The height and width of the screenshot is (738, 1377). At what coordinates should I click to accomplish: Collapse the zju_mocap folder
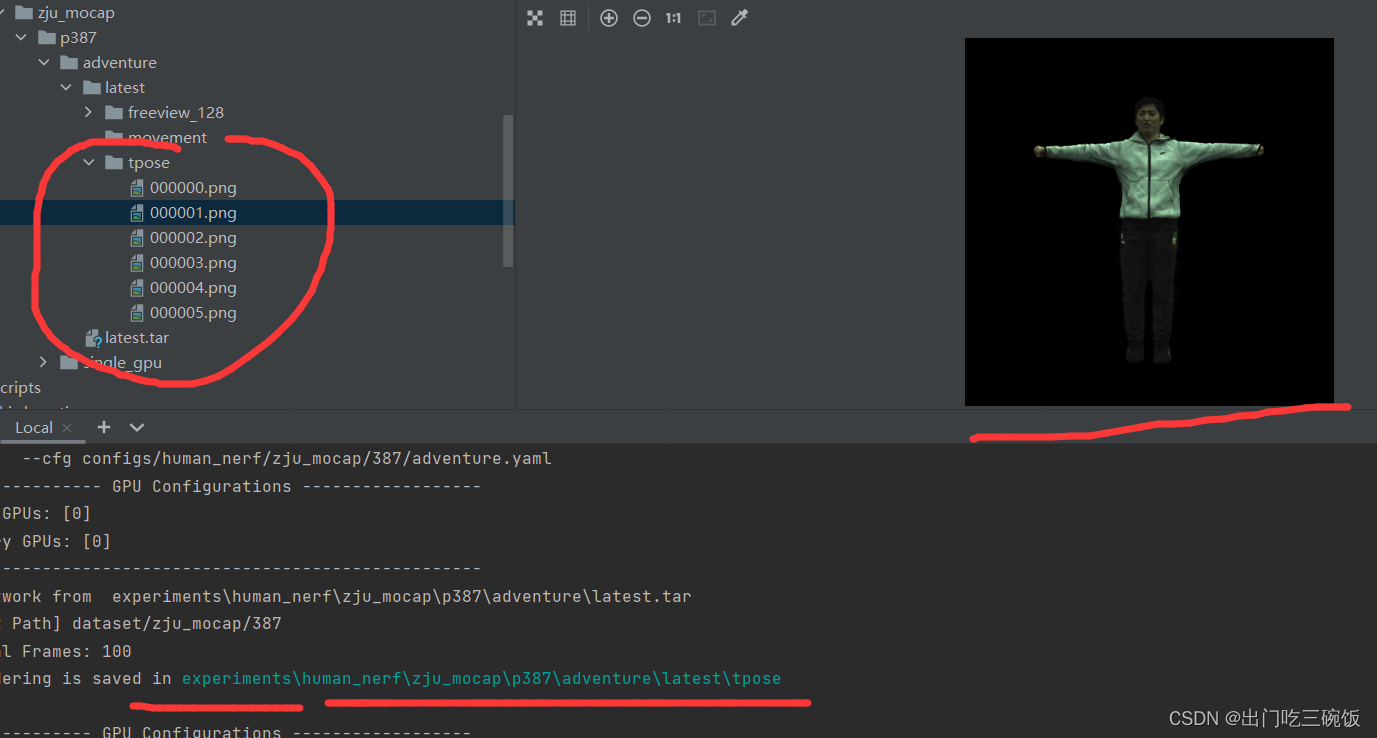(x=0, y=13)
